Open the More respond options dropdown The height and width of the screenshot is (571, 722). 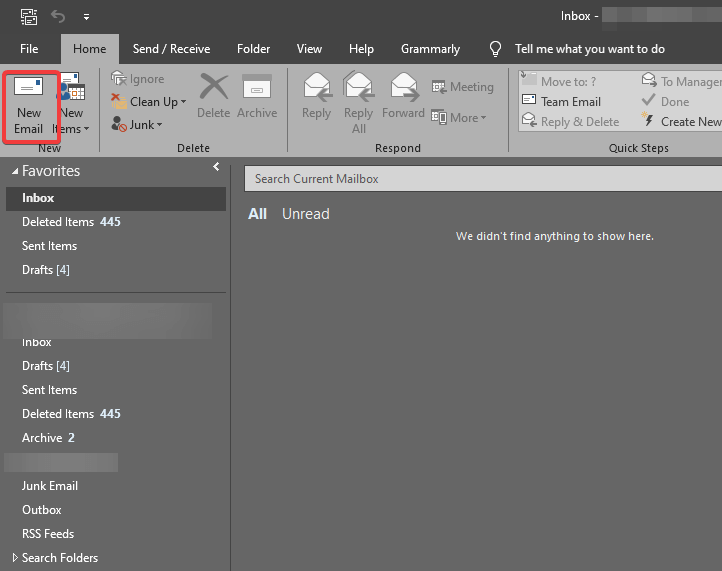point(459,118)
